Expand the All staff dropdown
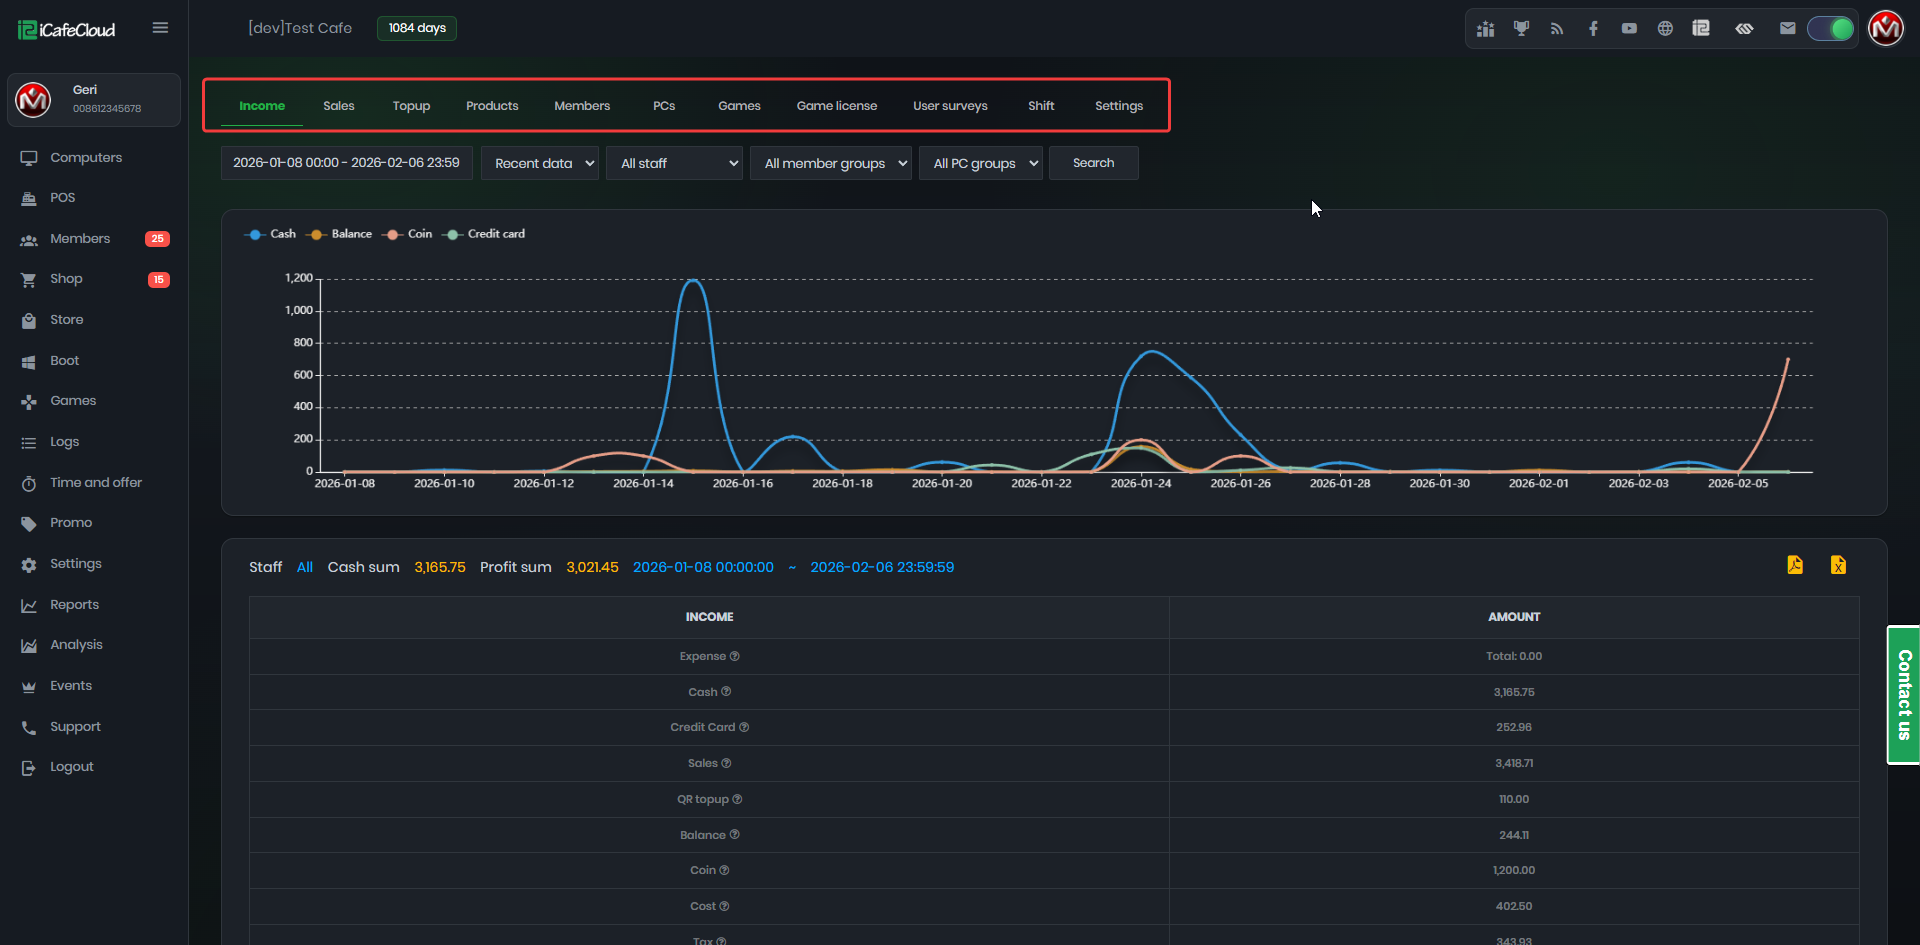1920x945 pixels. [674, 163]
